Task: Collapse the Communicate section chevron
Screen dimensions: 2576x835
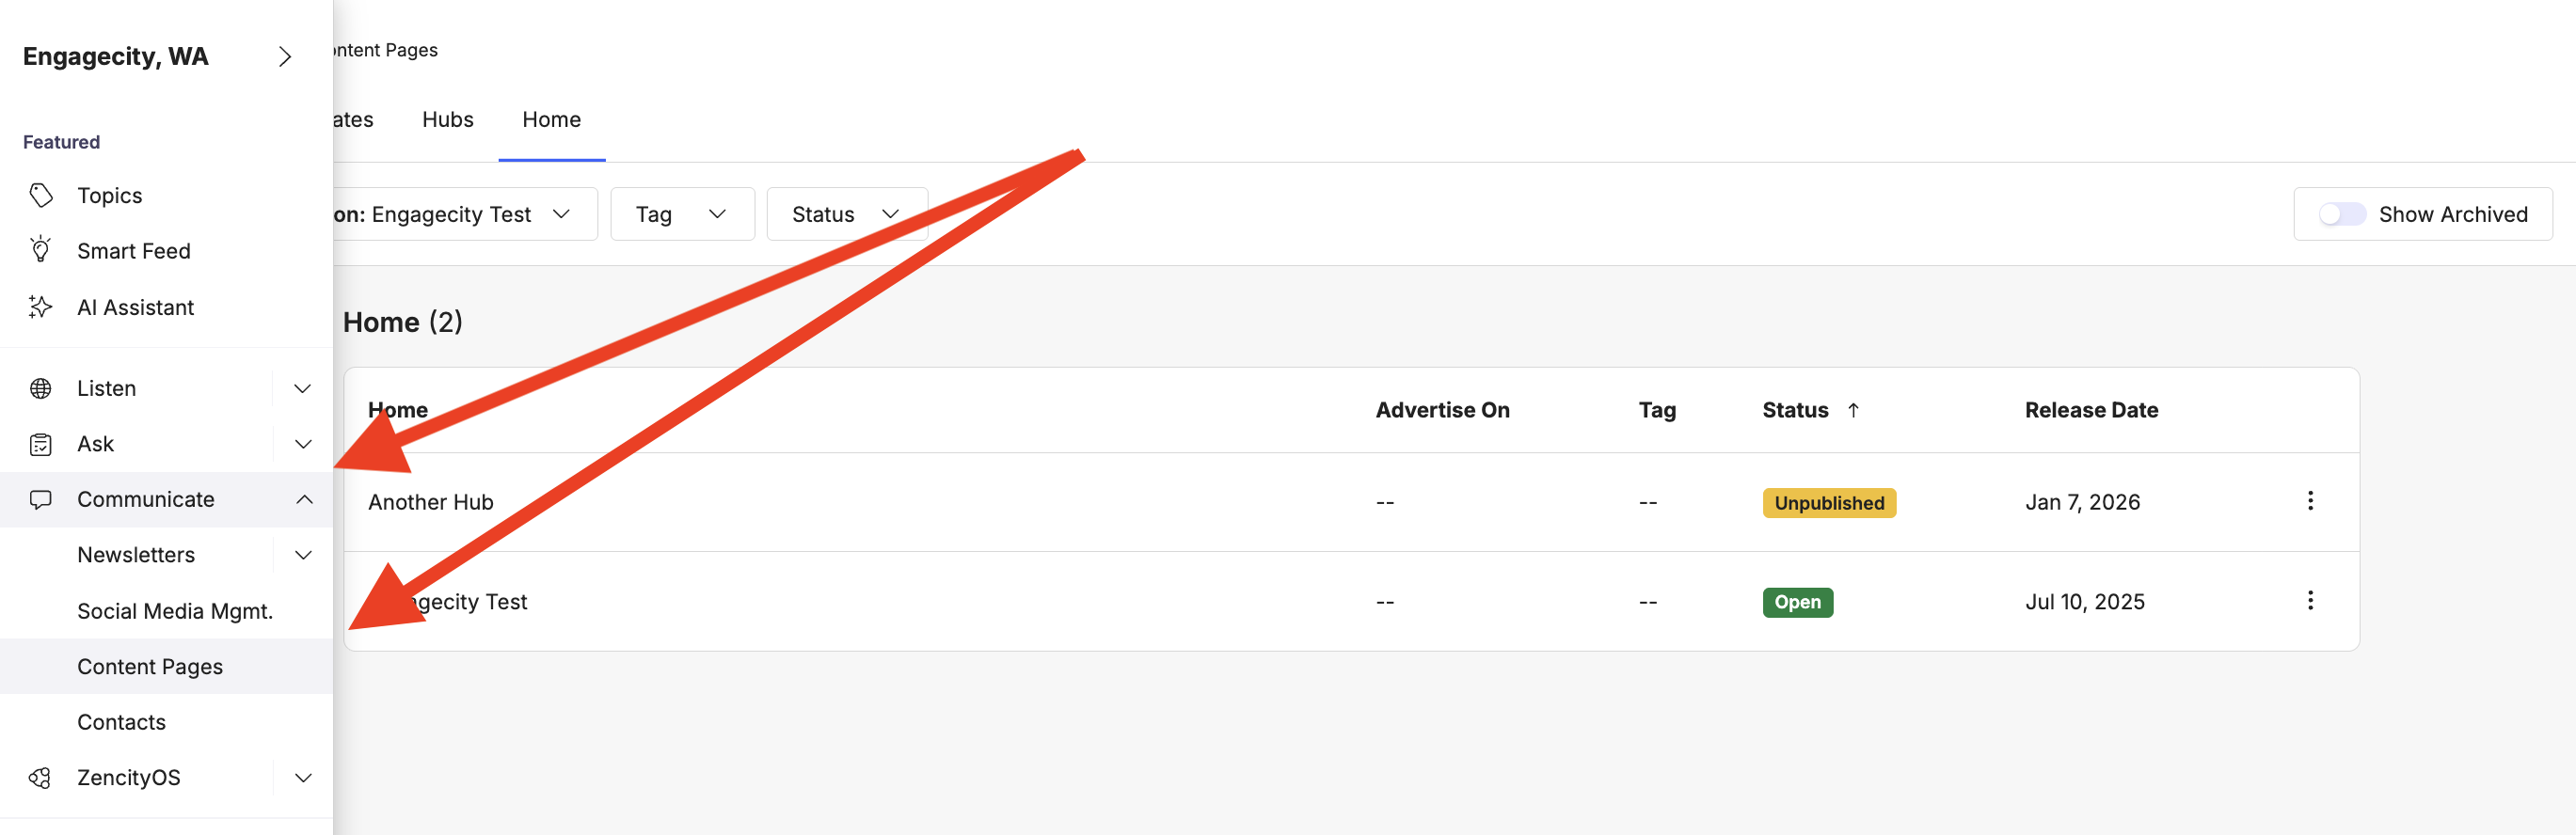Action: pos(303,499)
